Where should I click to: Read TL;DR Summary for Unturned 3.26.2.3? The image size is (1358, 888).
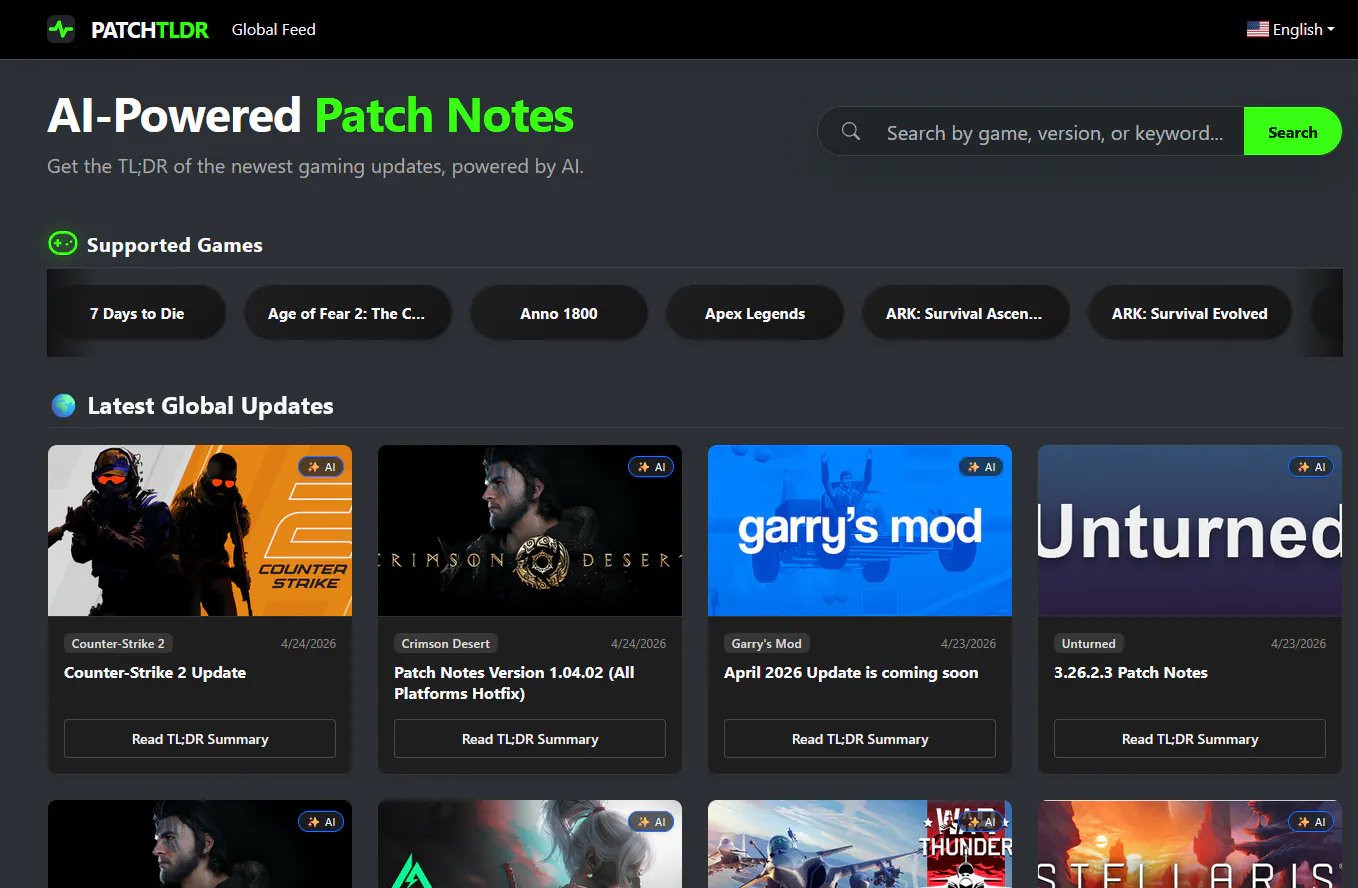tap(1190, 739)
